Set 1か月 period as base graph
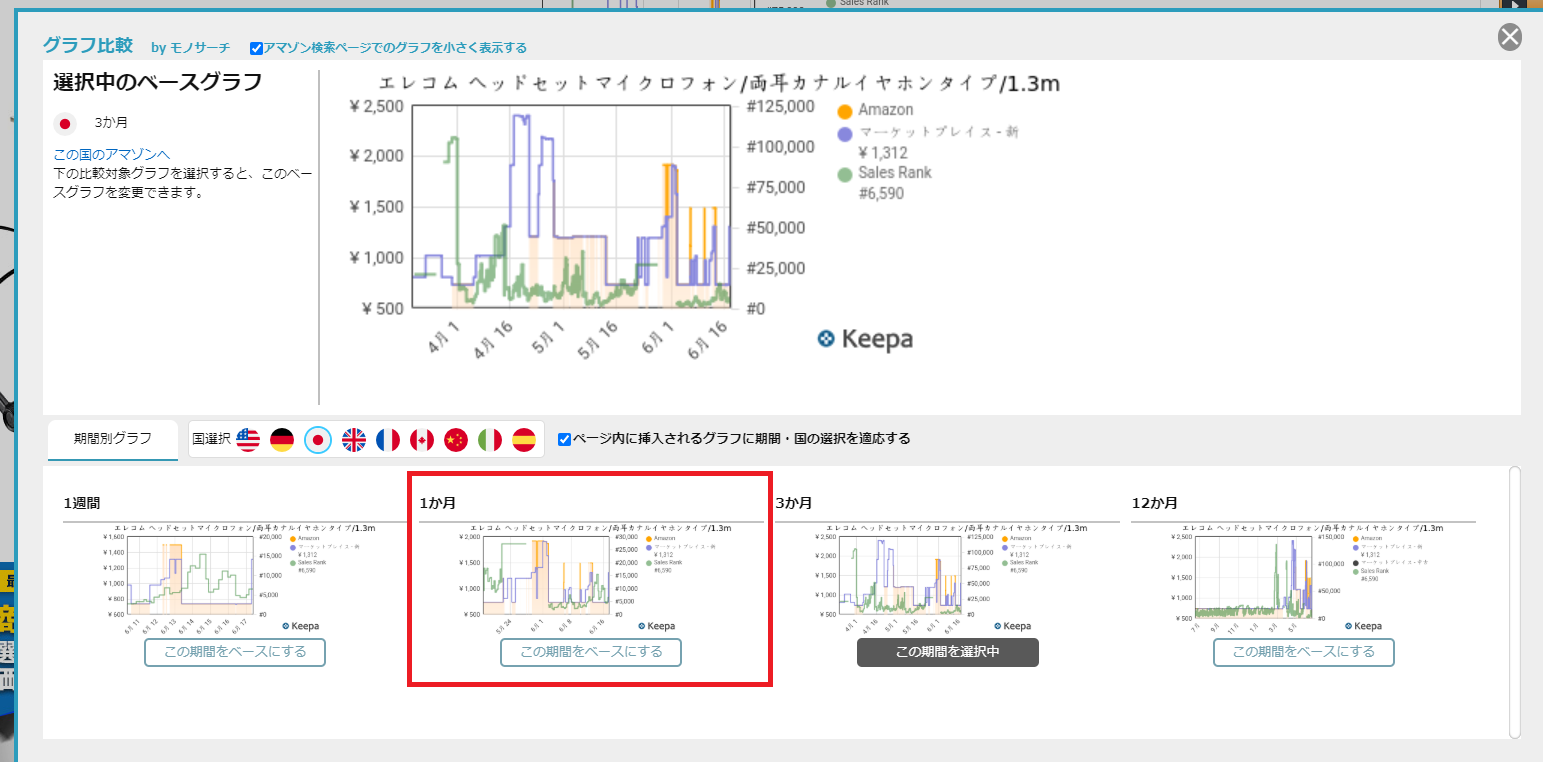1543x762 pixels. click(591, 652)
